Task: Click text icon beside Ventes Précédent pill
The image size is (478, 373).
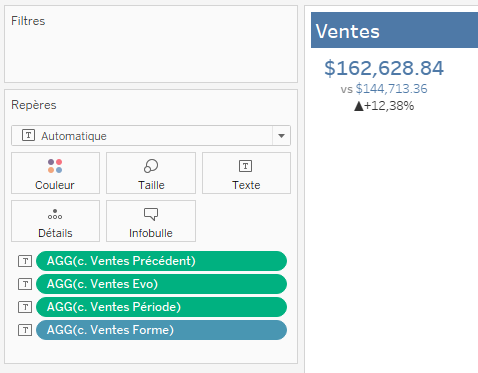Action: (25, 261)
